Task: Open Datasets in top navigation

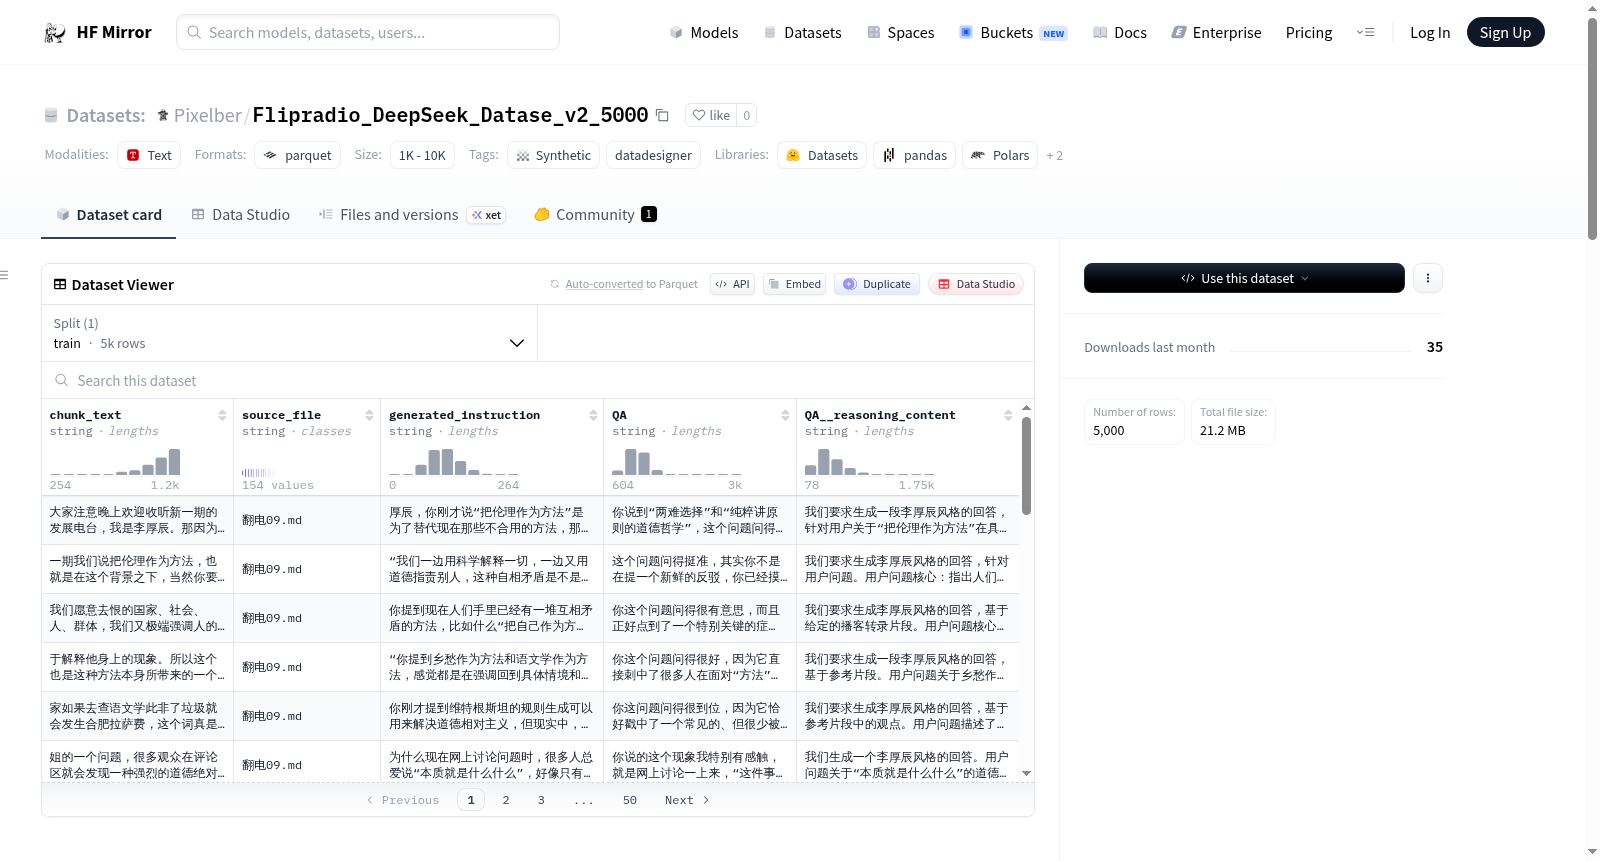Action: coord(803,32)
